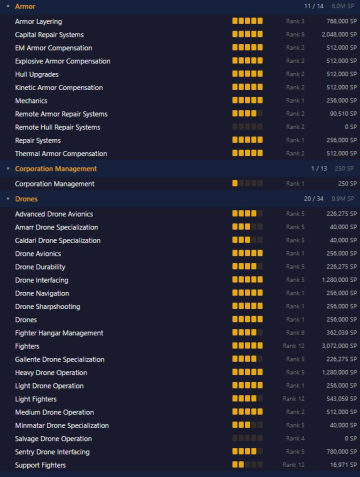Screen dimensions: 360x477
Task: Click level bar of Corporation Management skill
Action: (247, 183)
